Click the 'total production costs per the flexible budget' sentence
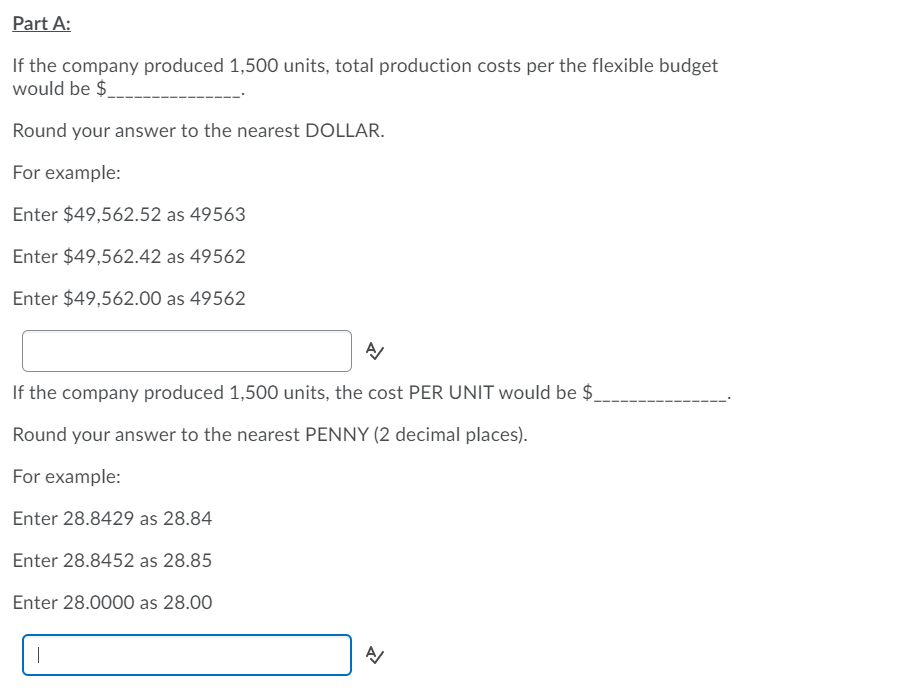The image size is (908, 693). coord(365,77)
